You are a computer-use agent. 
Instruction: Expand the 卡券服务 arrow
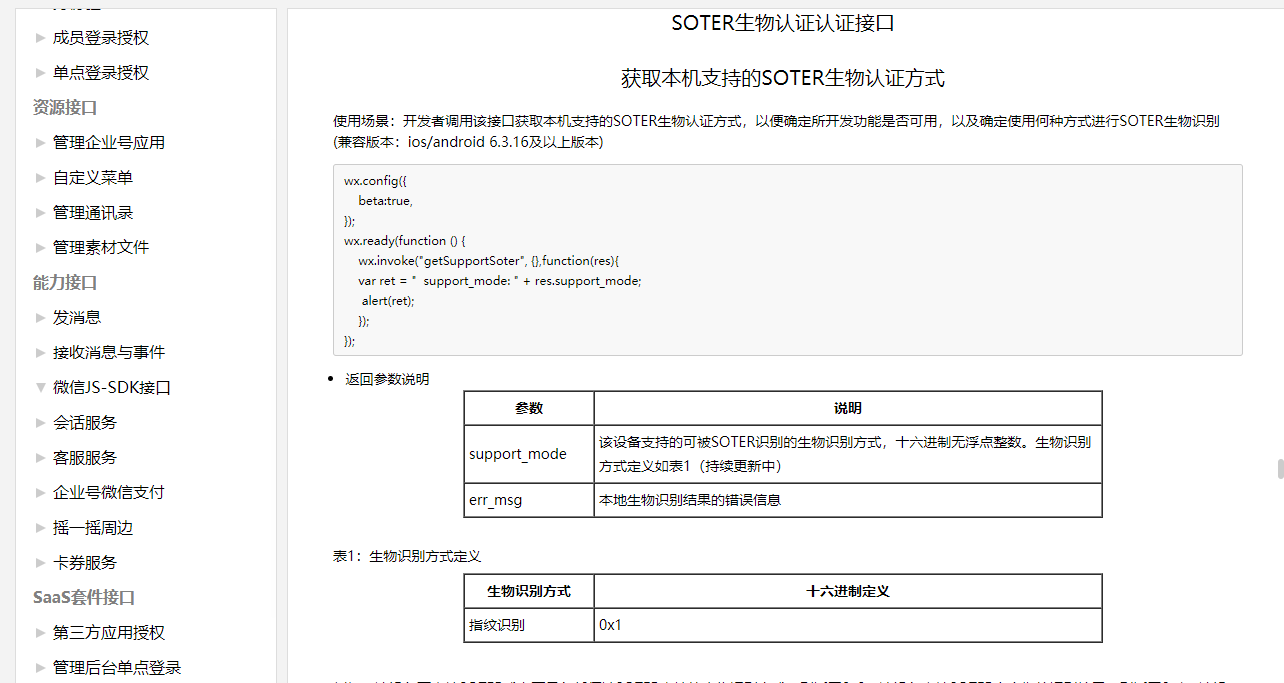(40, 563)
